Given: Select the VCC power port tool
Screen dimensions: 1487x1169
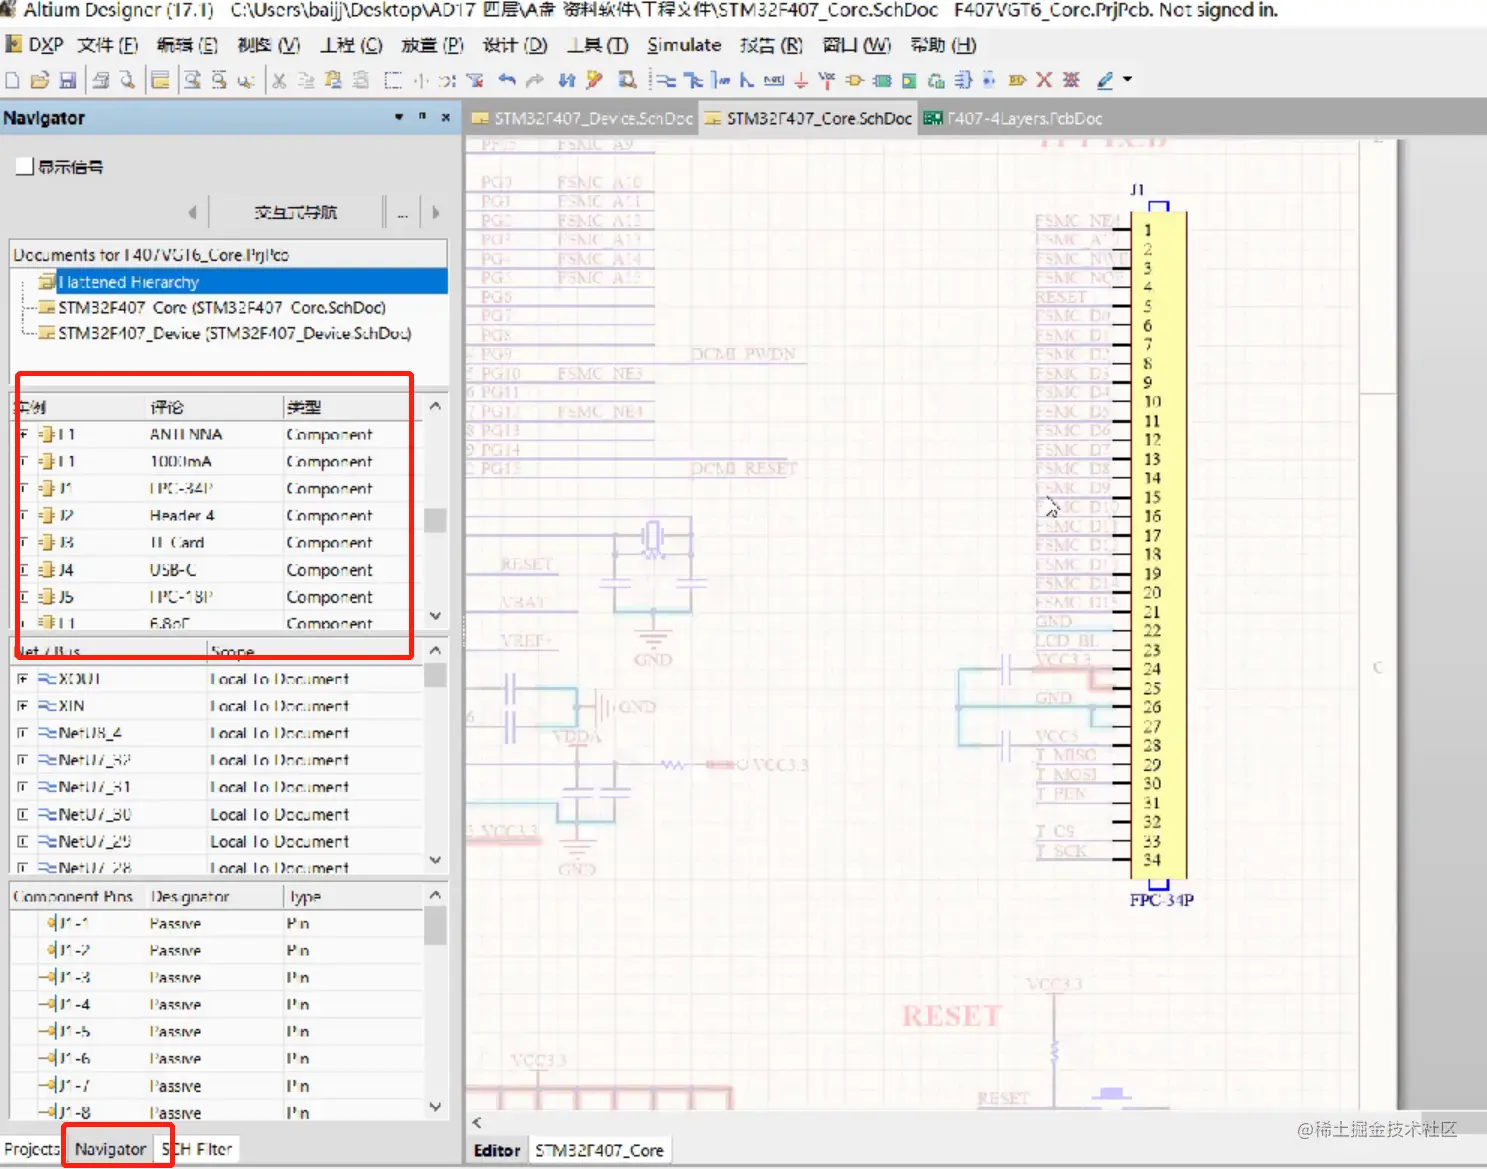Looking at the screenshot, I should (x=826, y=81).
